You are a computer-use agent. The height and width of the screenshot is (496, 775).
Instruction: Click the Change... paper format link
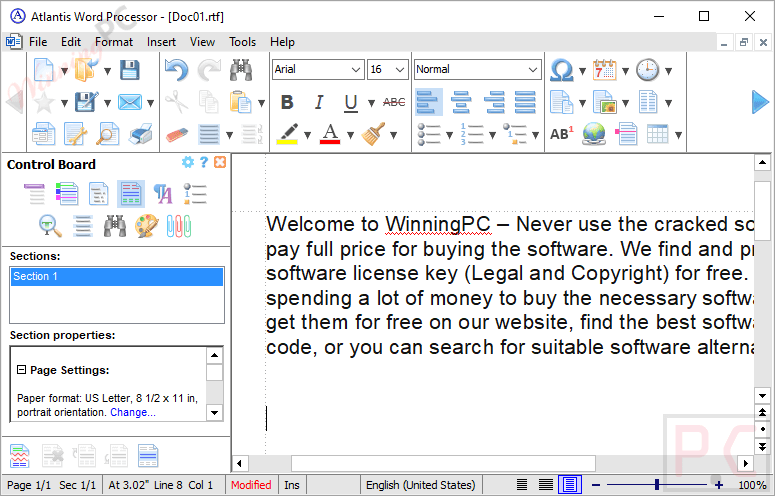(133, 412)
